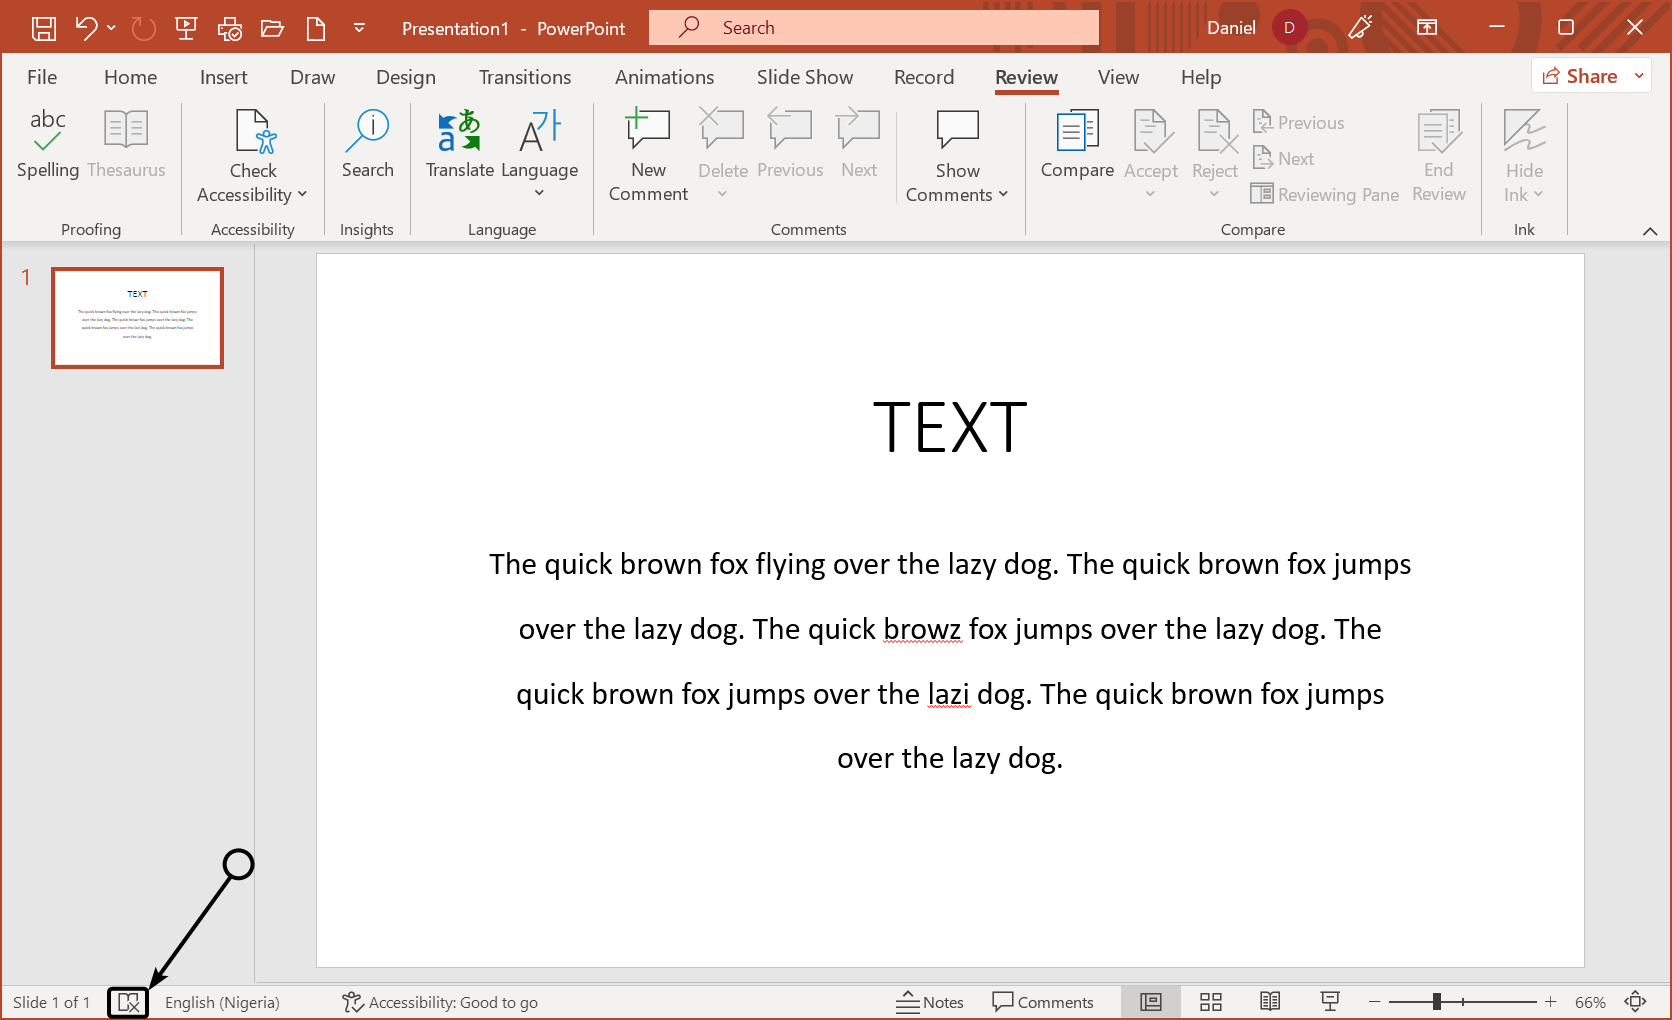Click the spell check status bar icon
This screenshot has width=1672, height=1020.
click(128, 1002)
